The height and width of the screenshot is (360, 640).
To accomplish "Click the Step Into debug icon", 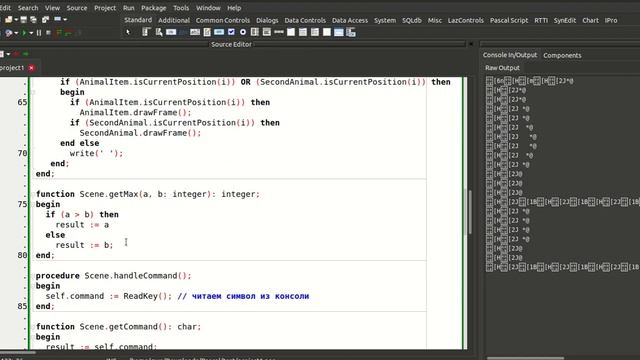I will pos(59,33).
